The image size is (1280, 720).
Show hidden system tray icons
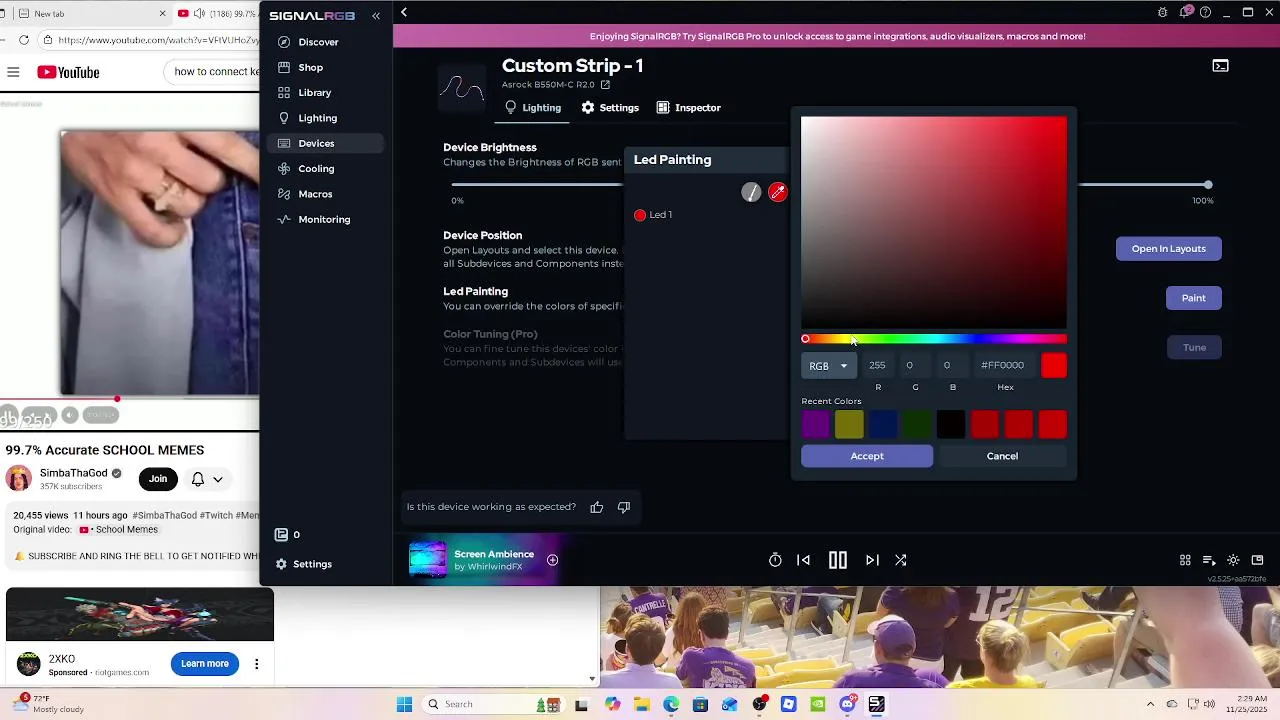pyautogui.click(x=1150, y=704)
